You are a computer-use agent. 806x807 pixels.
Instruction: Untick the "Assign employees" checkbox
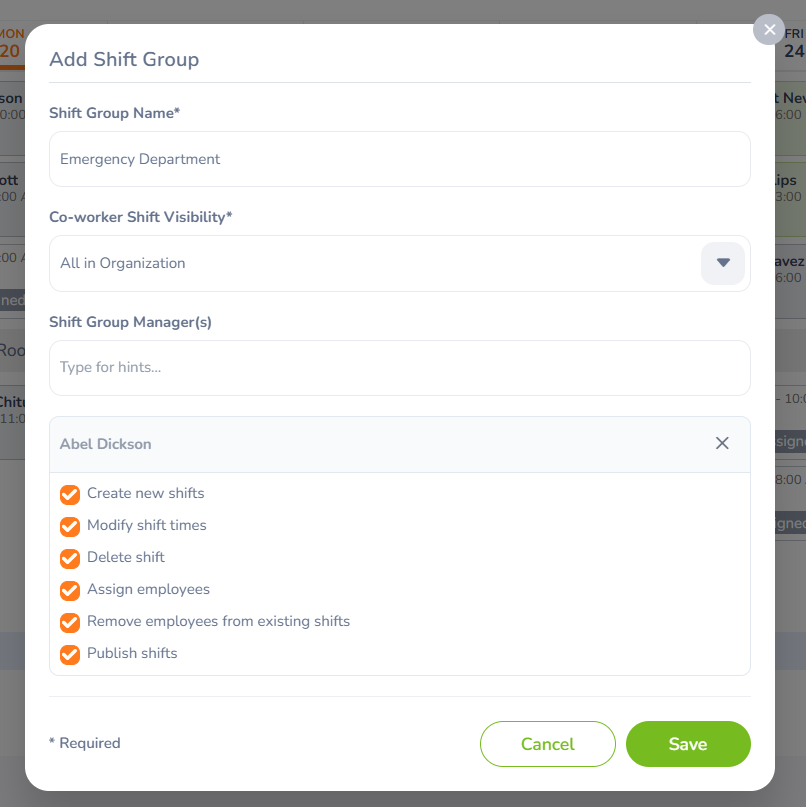click(x=70, y=590)
